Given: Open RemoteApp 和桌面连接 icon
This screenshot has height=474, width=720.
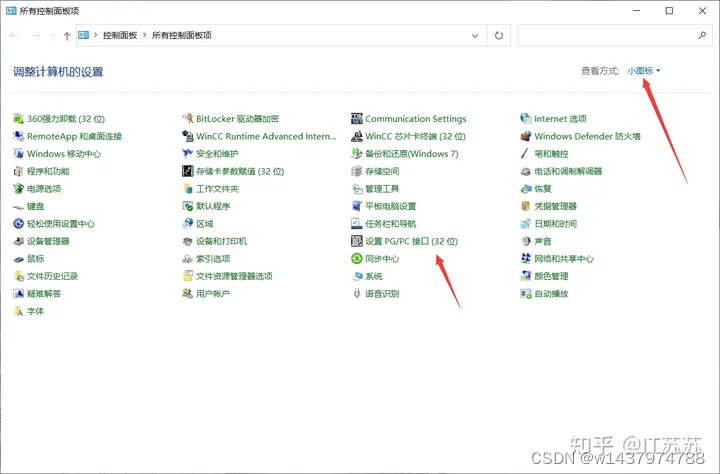Looking at the screenshot, I should [x=18, y=136].
